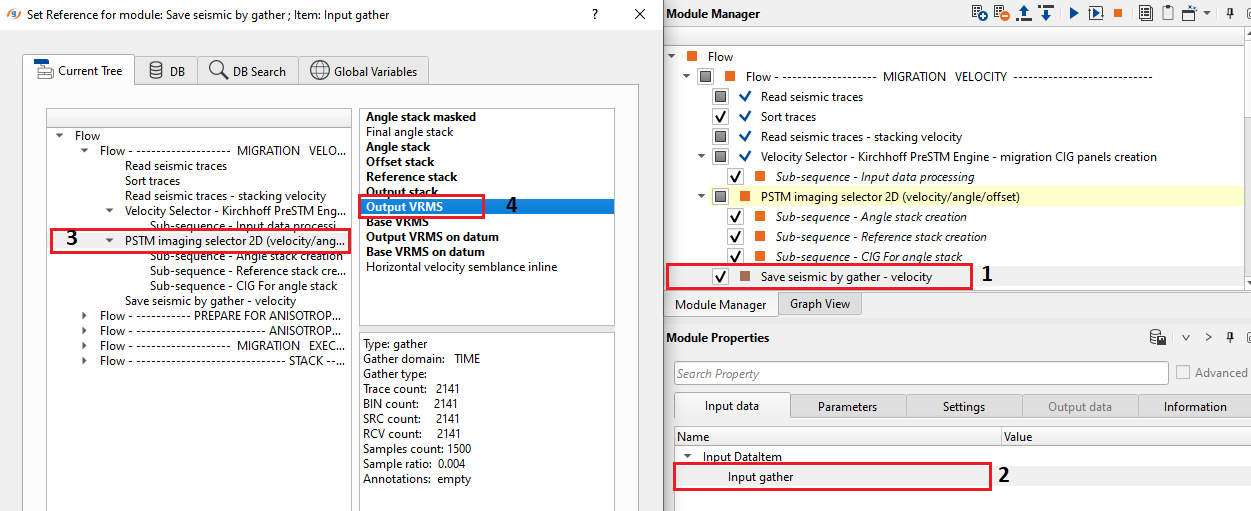Run the flow with the blue play icon
1251x511 pixels.
coord(1074,14)
